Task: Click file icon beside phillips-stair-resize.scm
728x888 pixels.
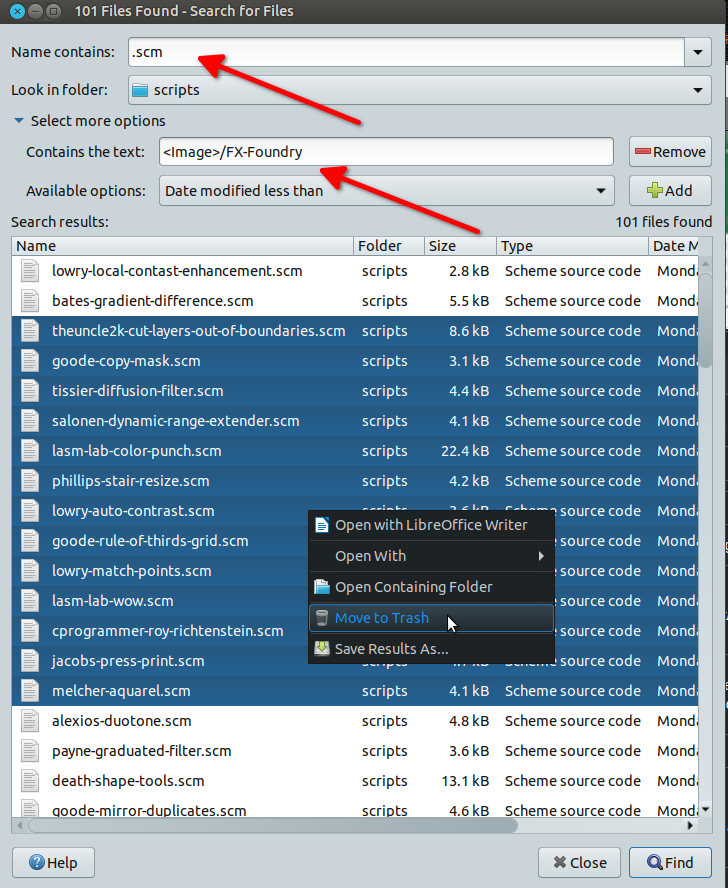Action: pyautogui.click(x=30, y=481)
